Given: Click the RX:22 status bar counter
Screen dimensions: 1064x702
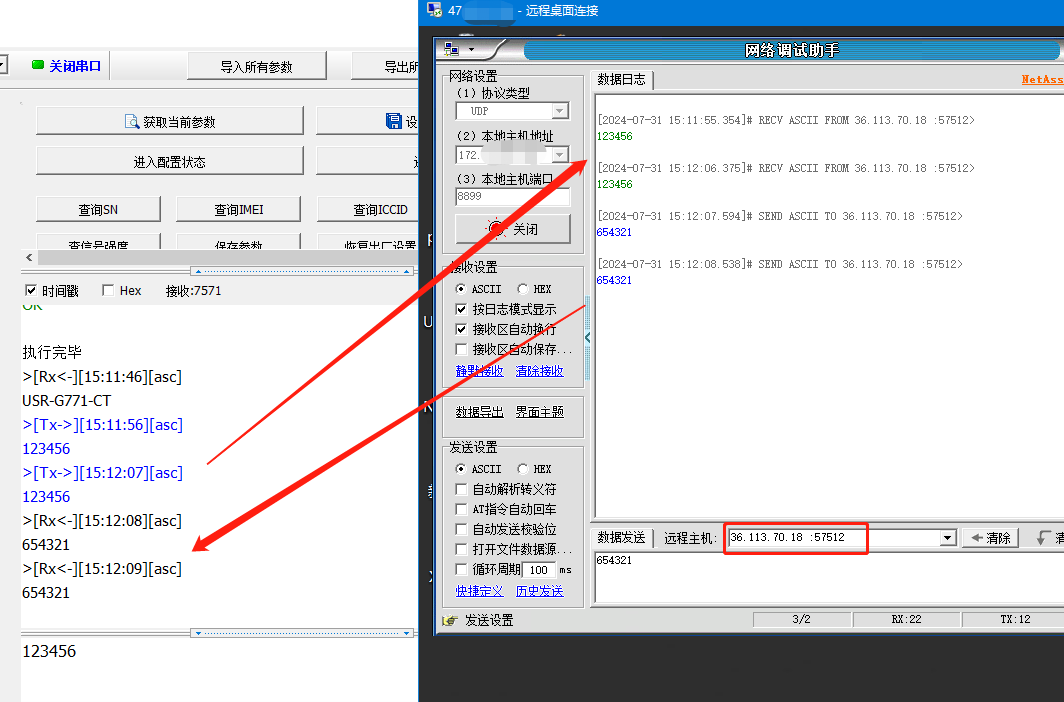Looking at the screenshot, I should click(x=907, y=619).
